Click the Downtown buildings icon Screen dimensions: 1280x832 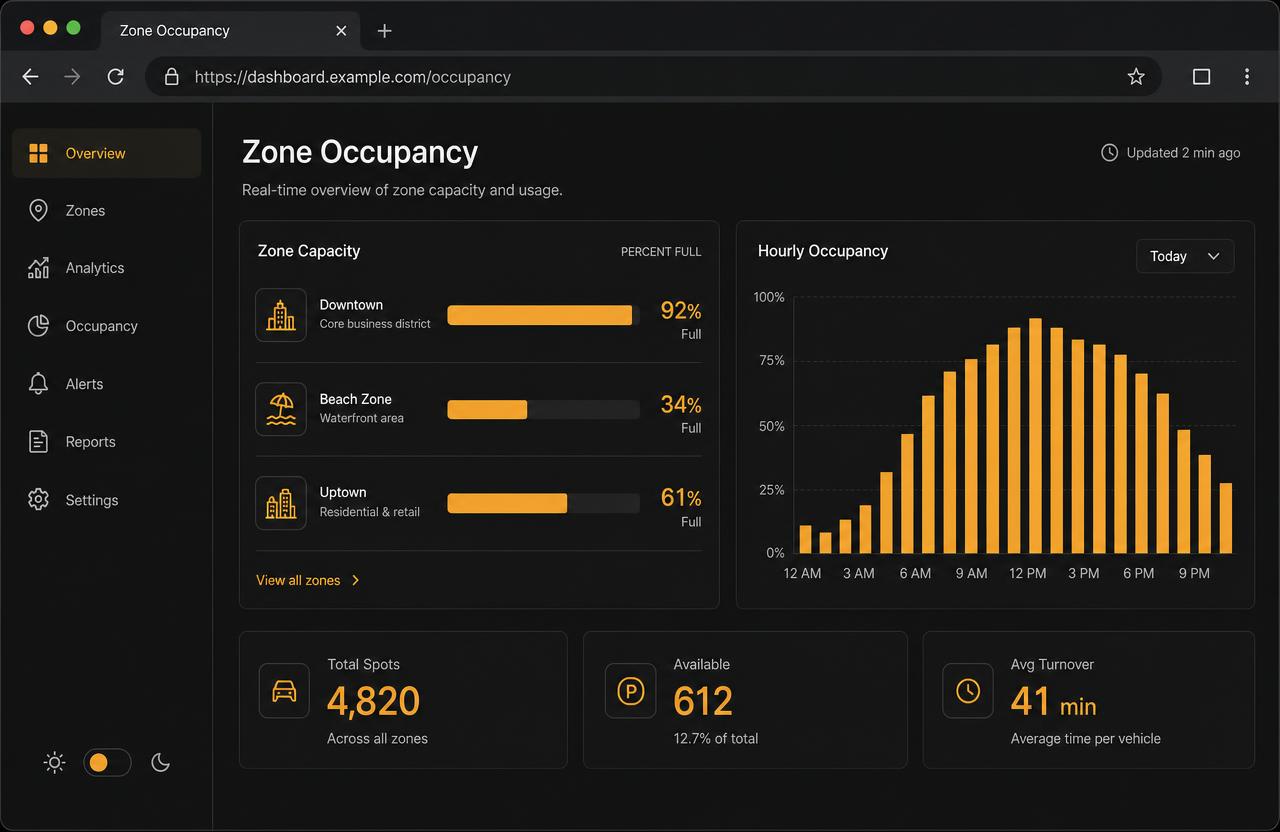coord(281,315)
